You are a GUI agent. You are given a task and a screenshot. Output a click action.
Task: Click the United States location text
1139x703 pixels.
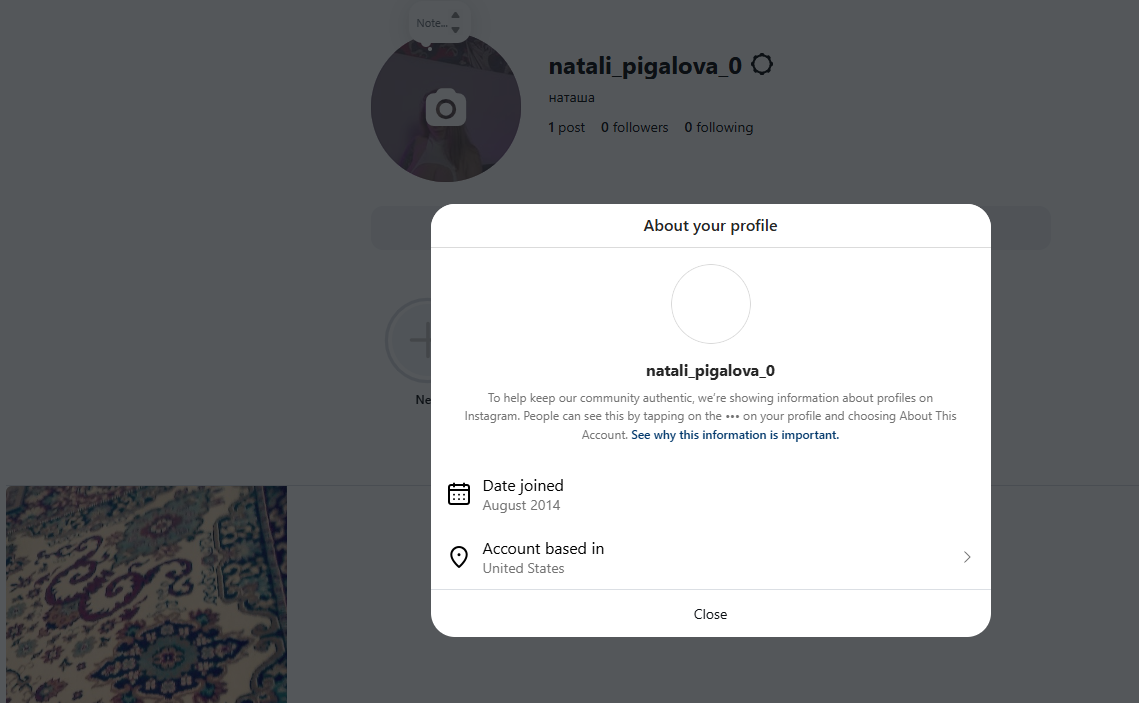tap(523, 569)
